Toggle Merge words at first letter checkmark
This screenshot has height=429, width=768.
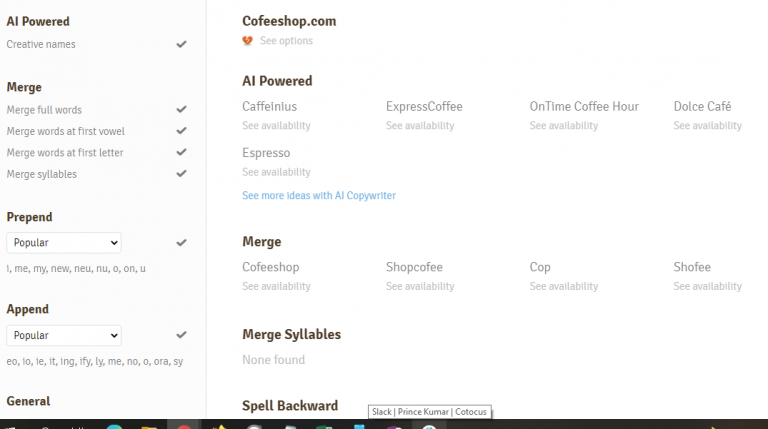point(181,152)
